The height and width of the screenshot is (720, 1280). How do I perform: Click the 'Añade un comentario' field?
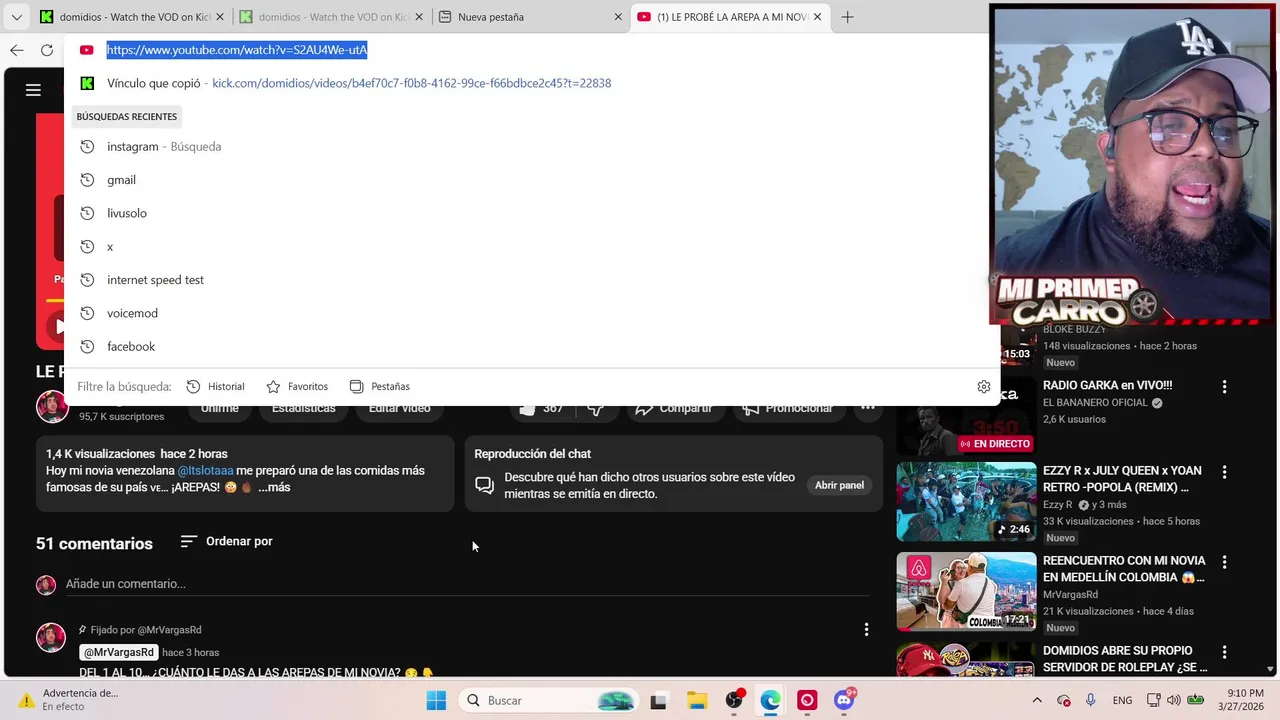467,584
